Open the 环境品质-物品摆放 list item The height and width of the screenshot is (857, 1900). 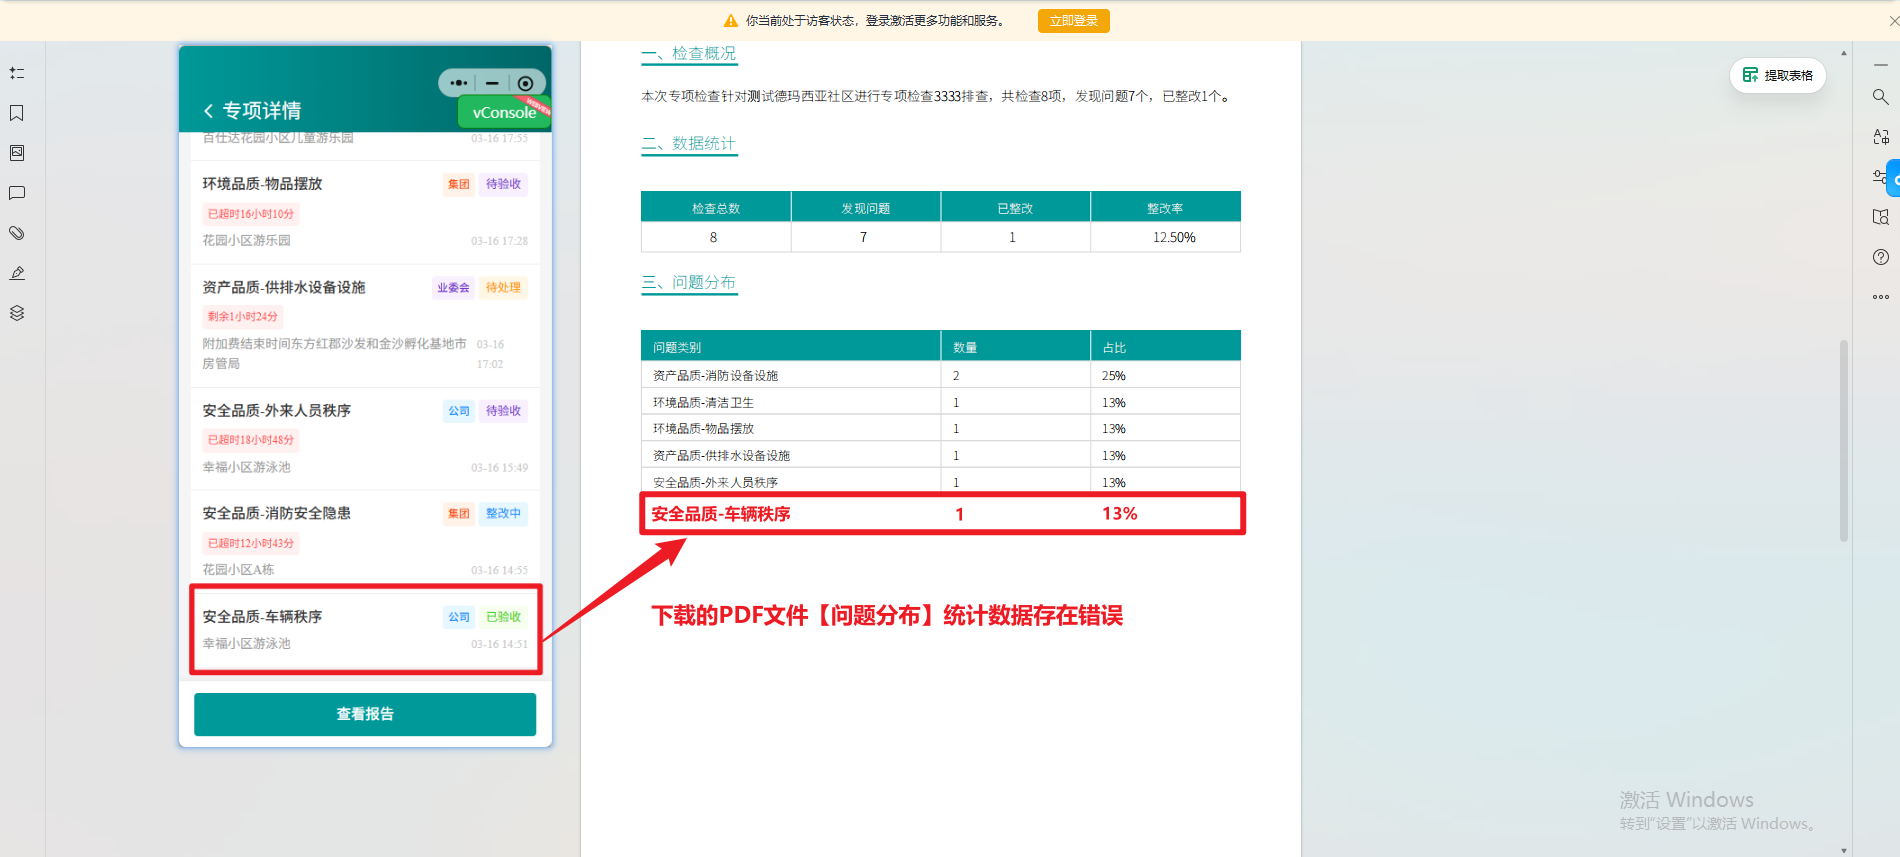[x=365, y=212]
